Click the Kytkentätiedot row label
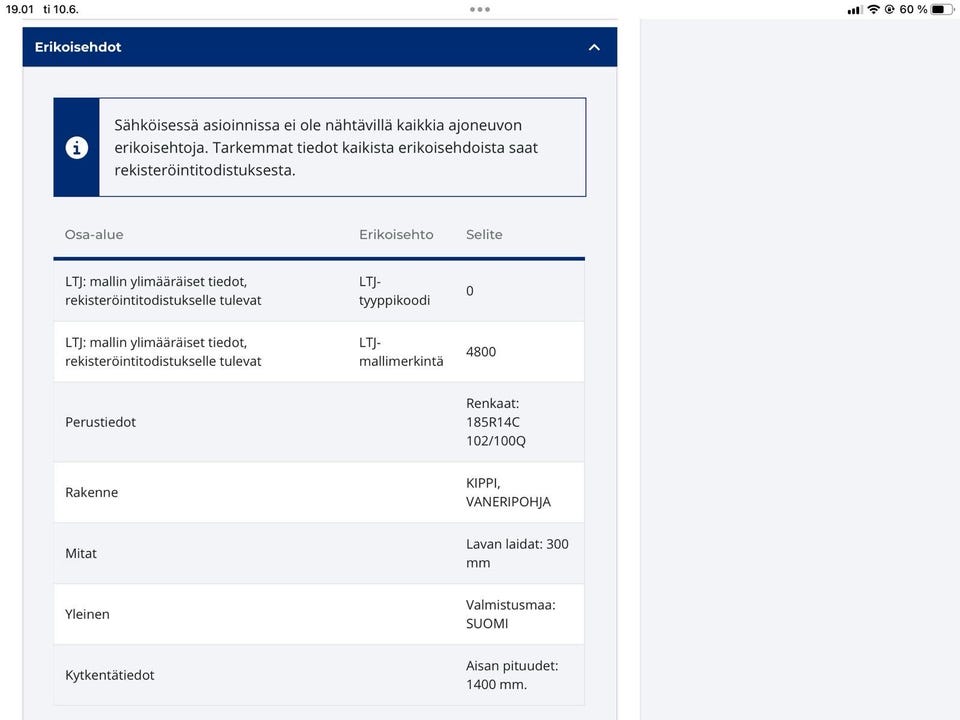This screenshot has height=720, width=960. click(110, 675)
